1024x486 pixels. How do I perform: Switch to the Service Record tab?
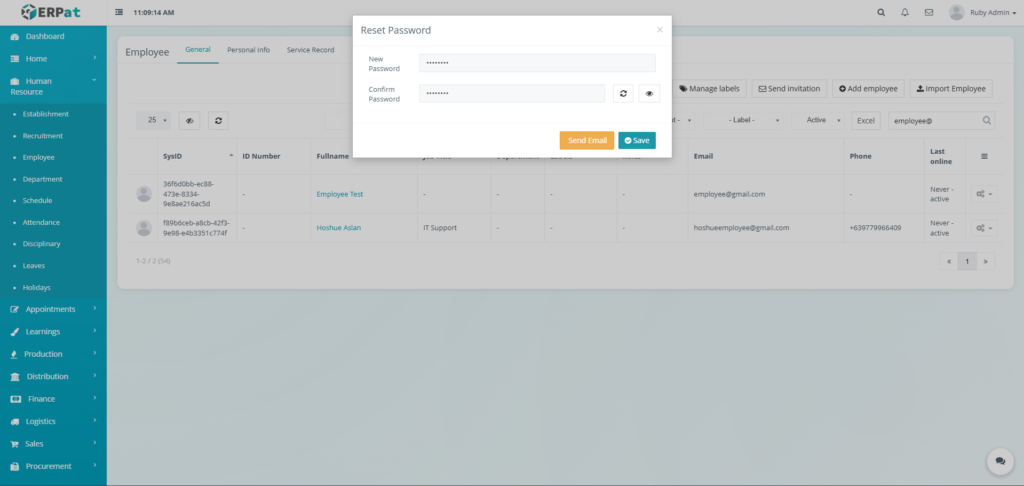click(x=310, y=50)
